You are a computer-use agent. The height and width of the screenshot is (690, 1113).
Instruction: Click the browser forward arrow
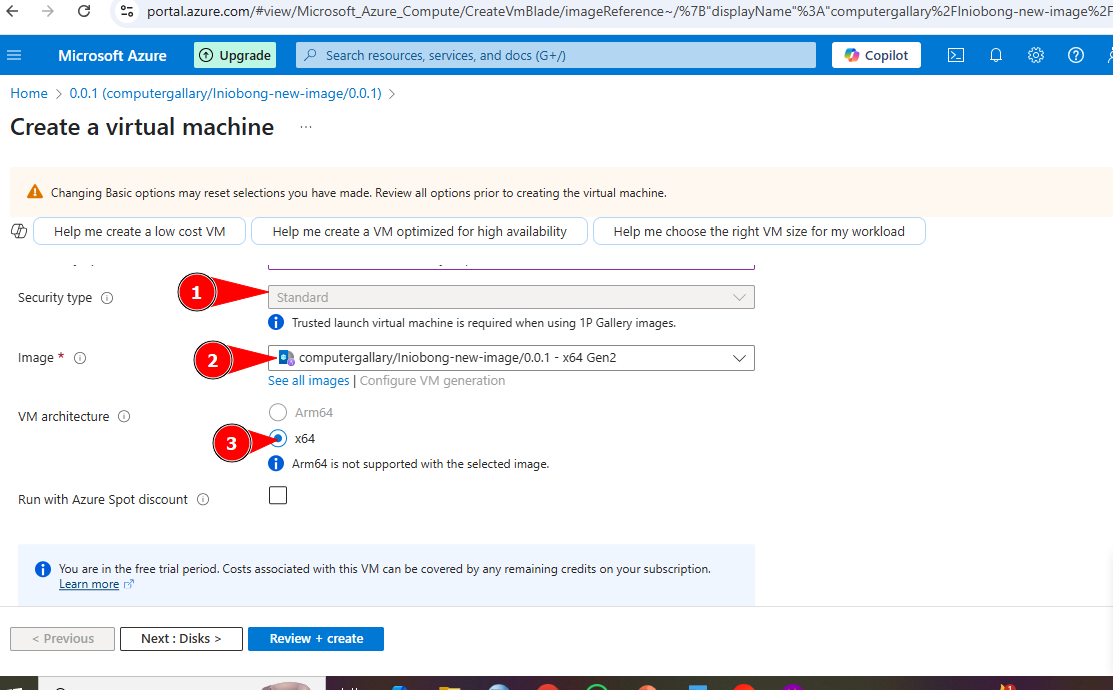point(48,11)
